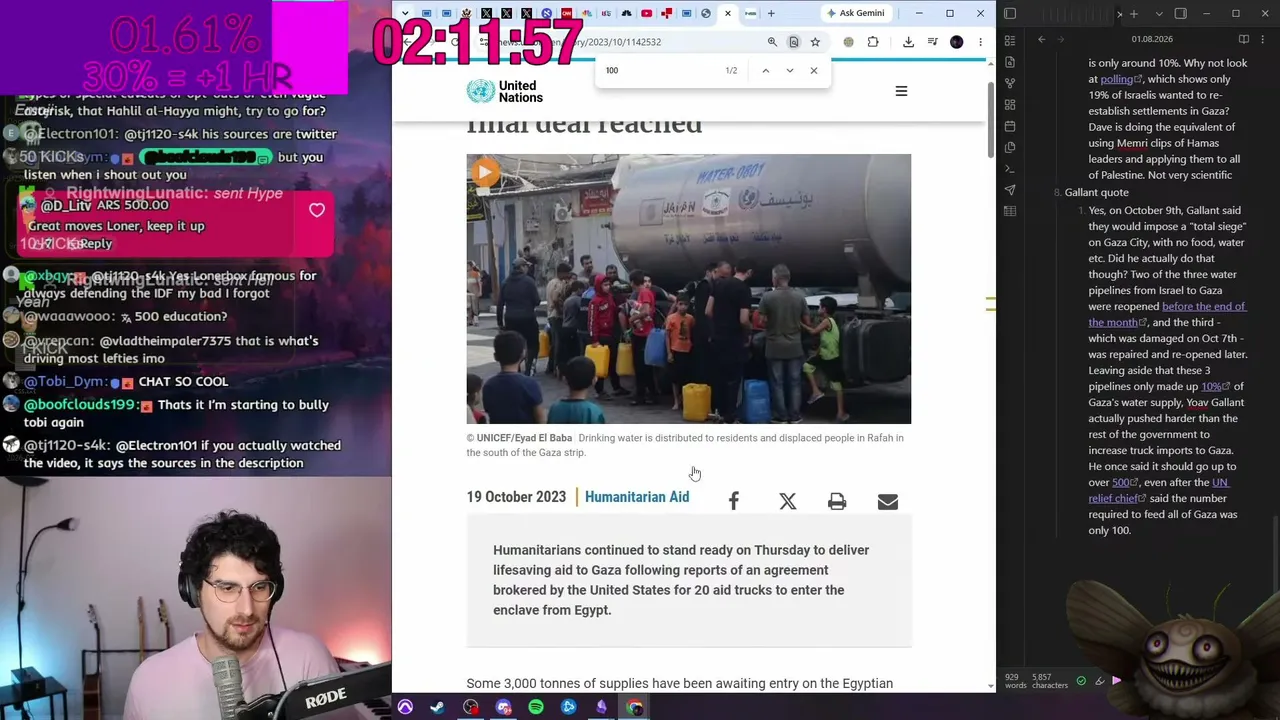
Task: Close the find-in-page bar
Action: [x=814, y=71]
